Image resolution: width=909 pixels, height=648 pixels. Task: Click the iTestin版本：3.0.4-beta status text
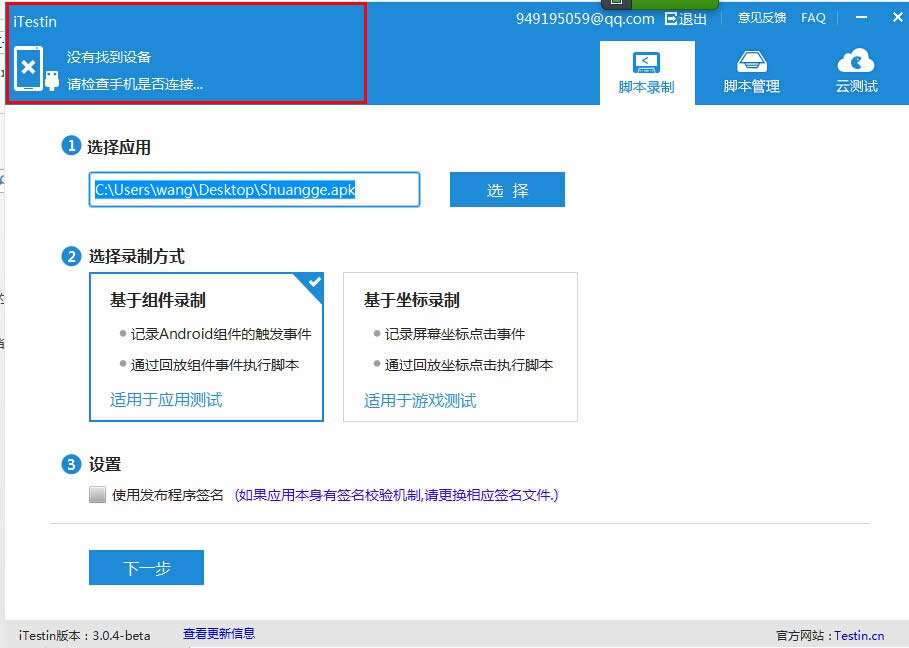tap(85, 635)
